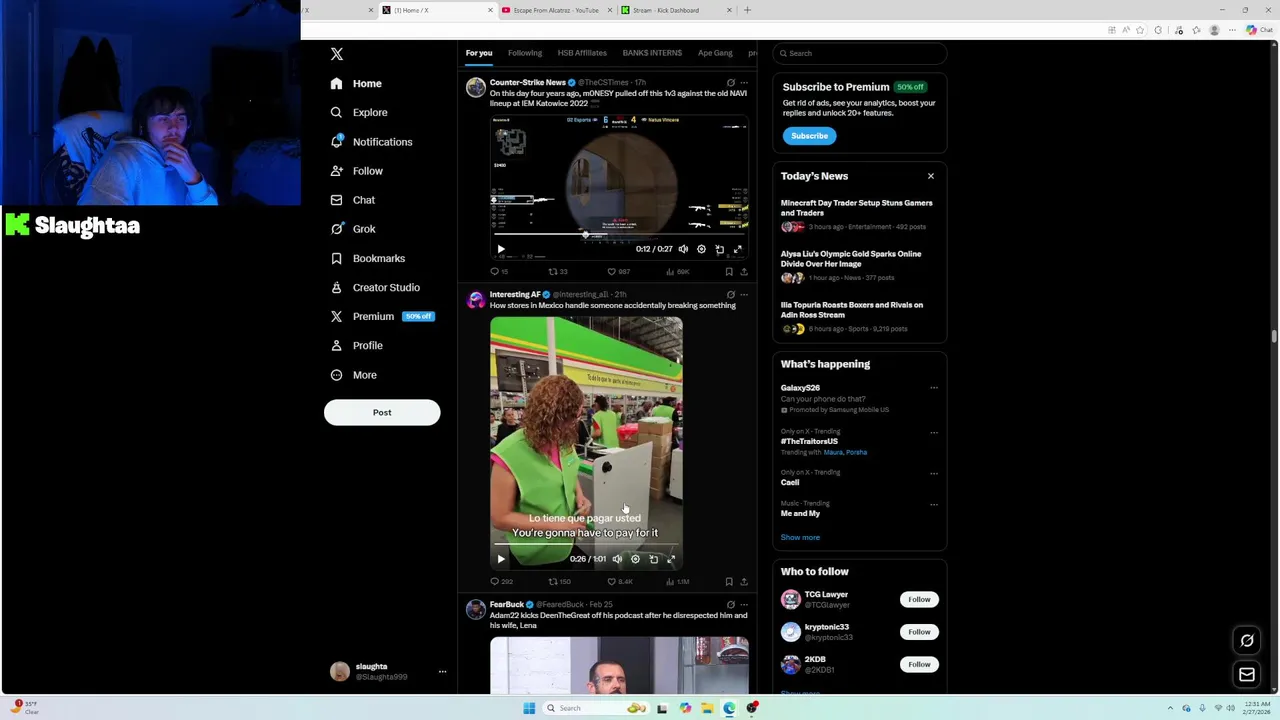Switch to the HSB Affiliates tab
Viewport: 1280px width, 720px height.
tap(582, 53)
